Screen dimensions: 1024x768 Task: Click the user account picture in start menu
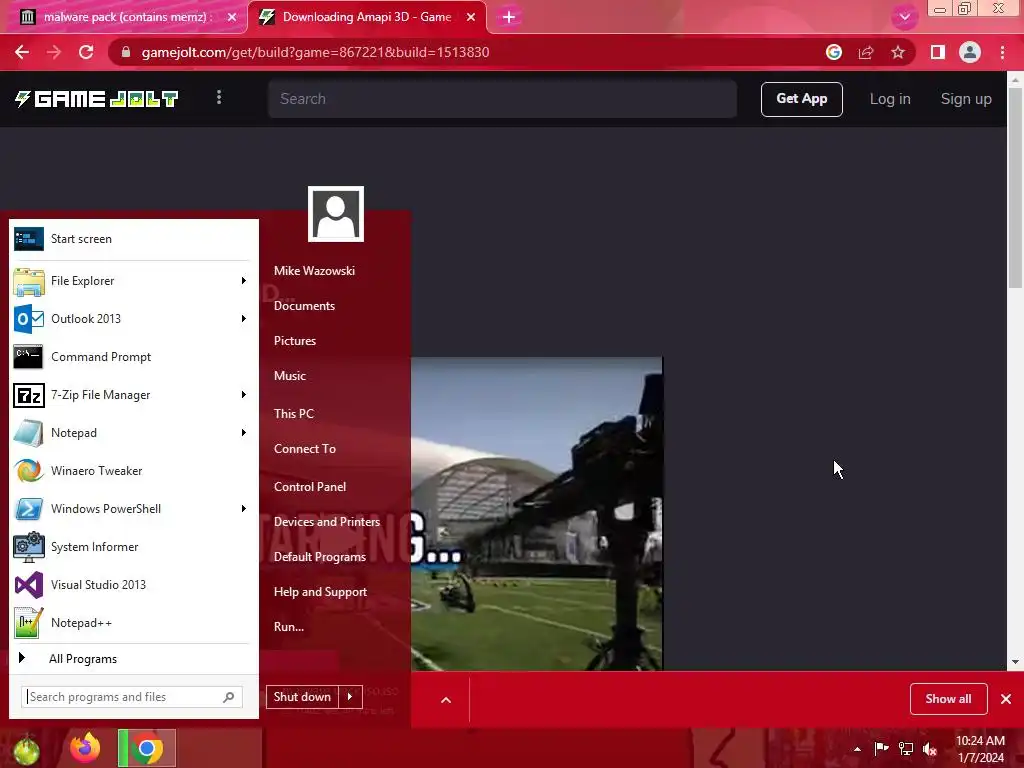point(336,214)
